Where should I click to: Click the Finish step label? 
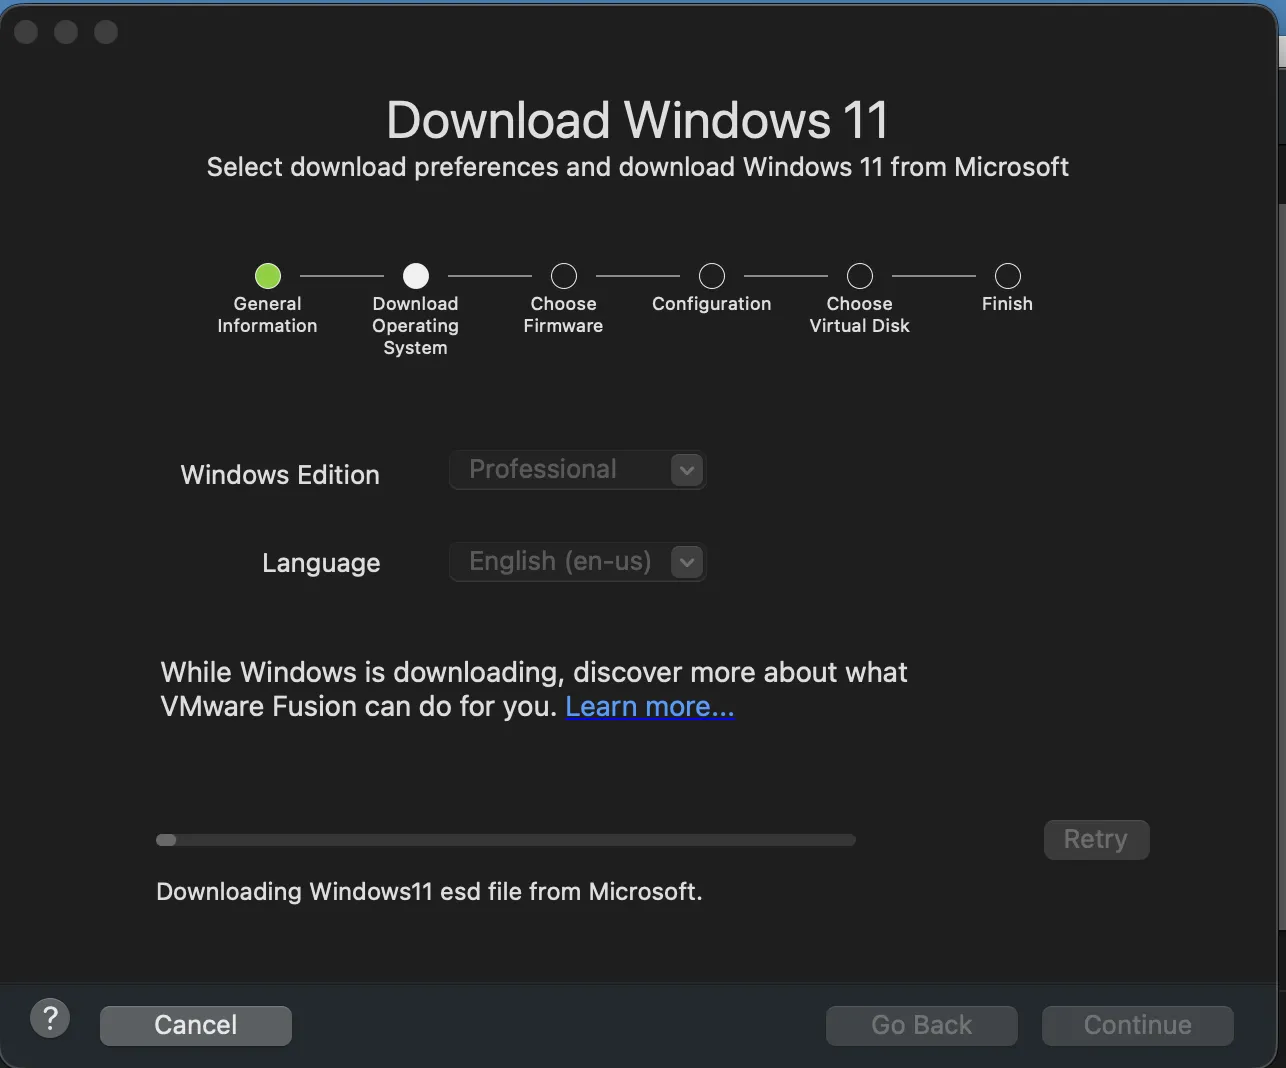pyautogui.click(x=1007, y=304)
